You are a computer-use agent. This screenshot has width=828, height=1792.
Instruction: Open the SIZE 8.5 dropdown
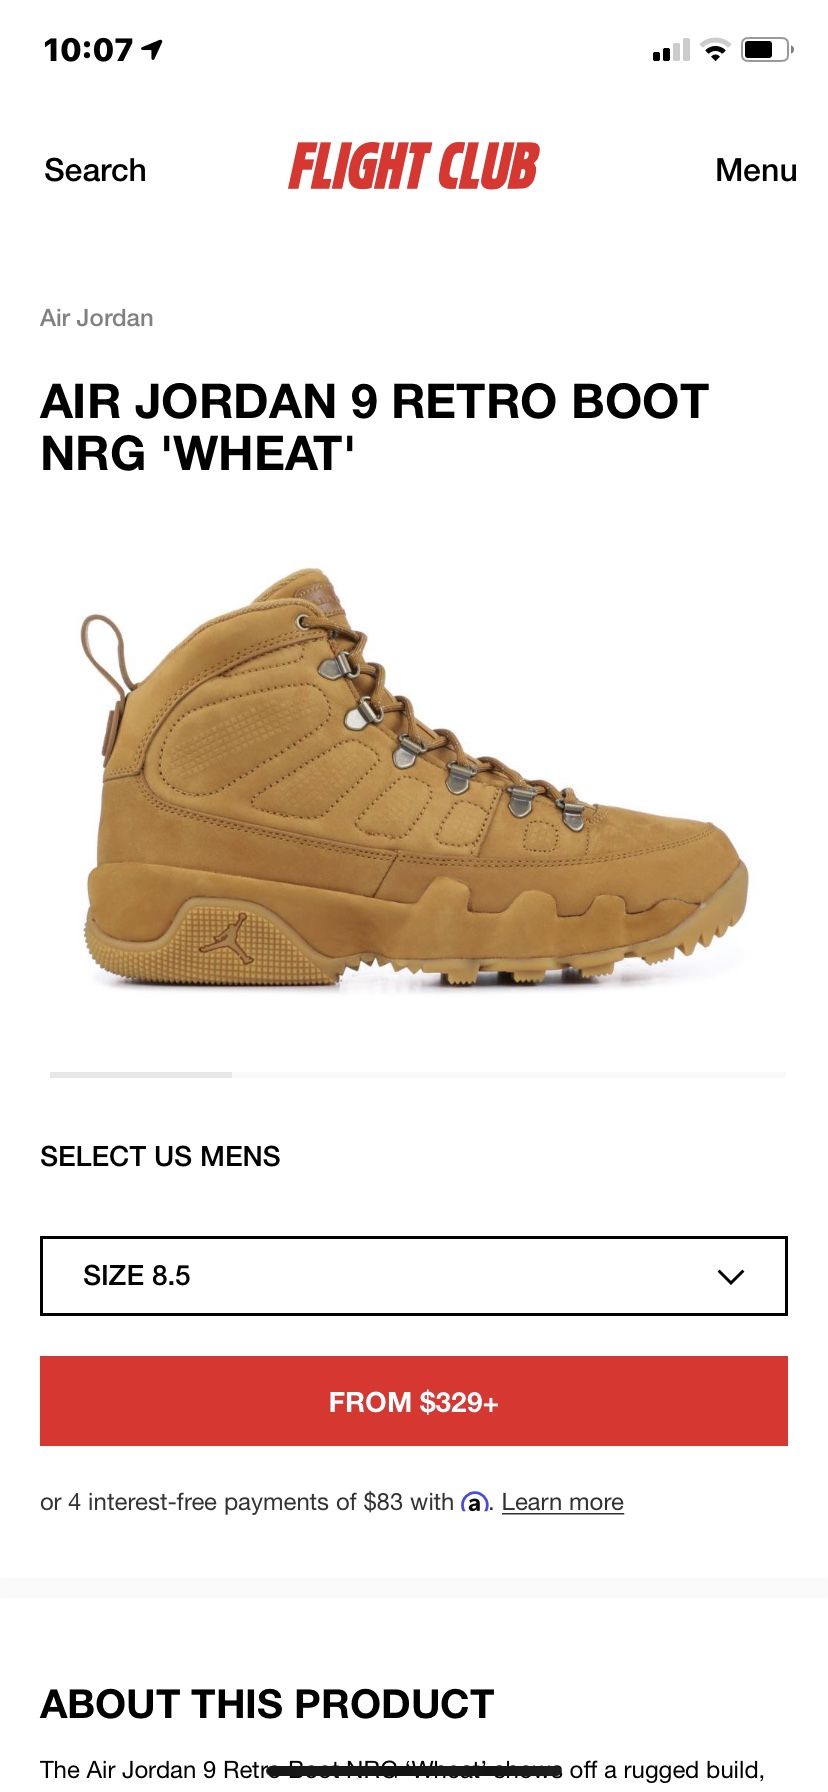pos(414,1276)
